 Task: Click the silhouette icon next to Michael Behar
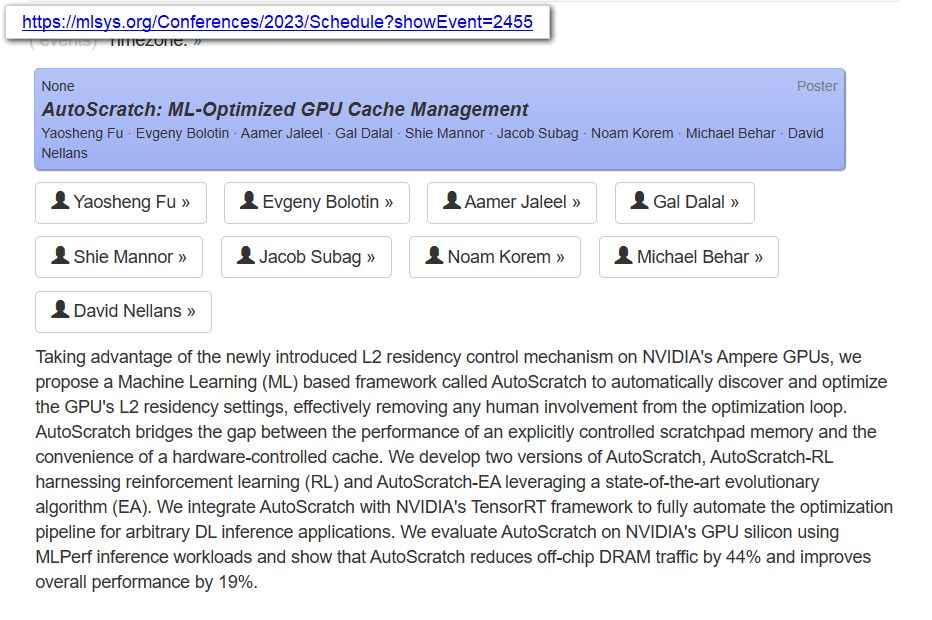click(624, 257)
